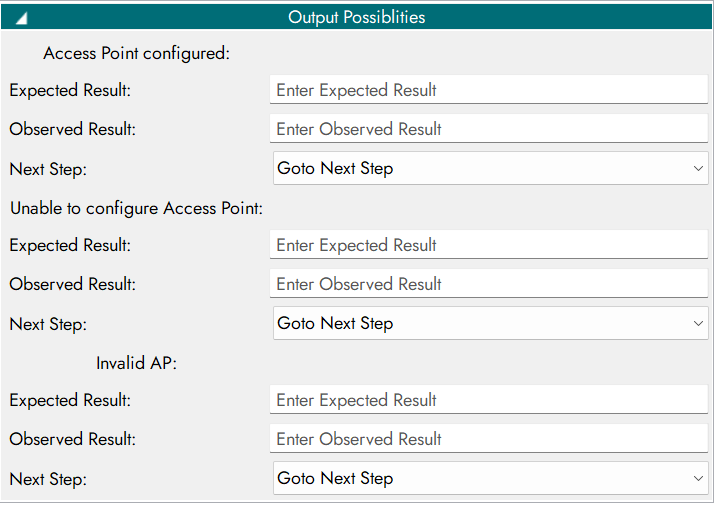Collapse the Output Possiblities panel triangle

click(x=21, y=18)
